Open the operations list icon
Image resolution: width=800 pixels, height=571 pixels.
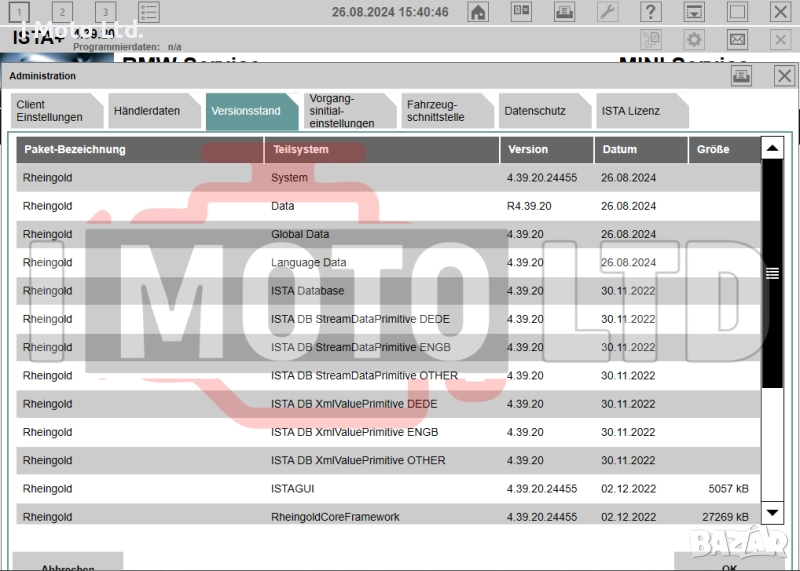coord(149,12)
